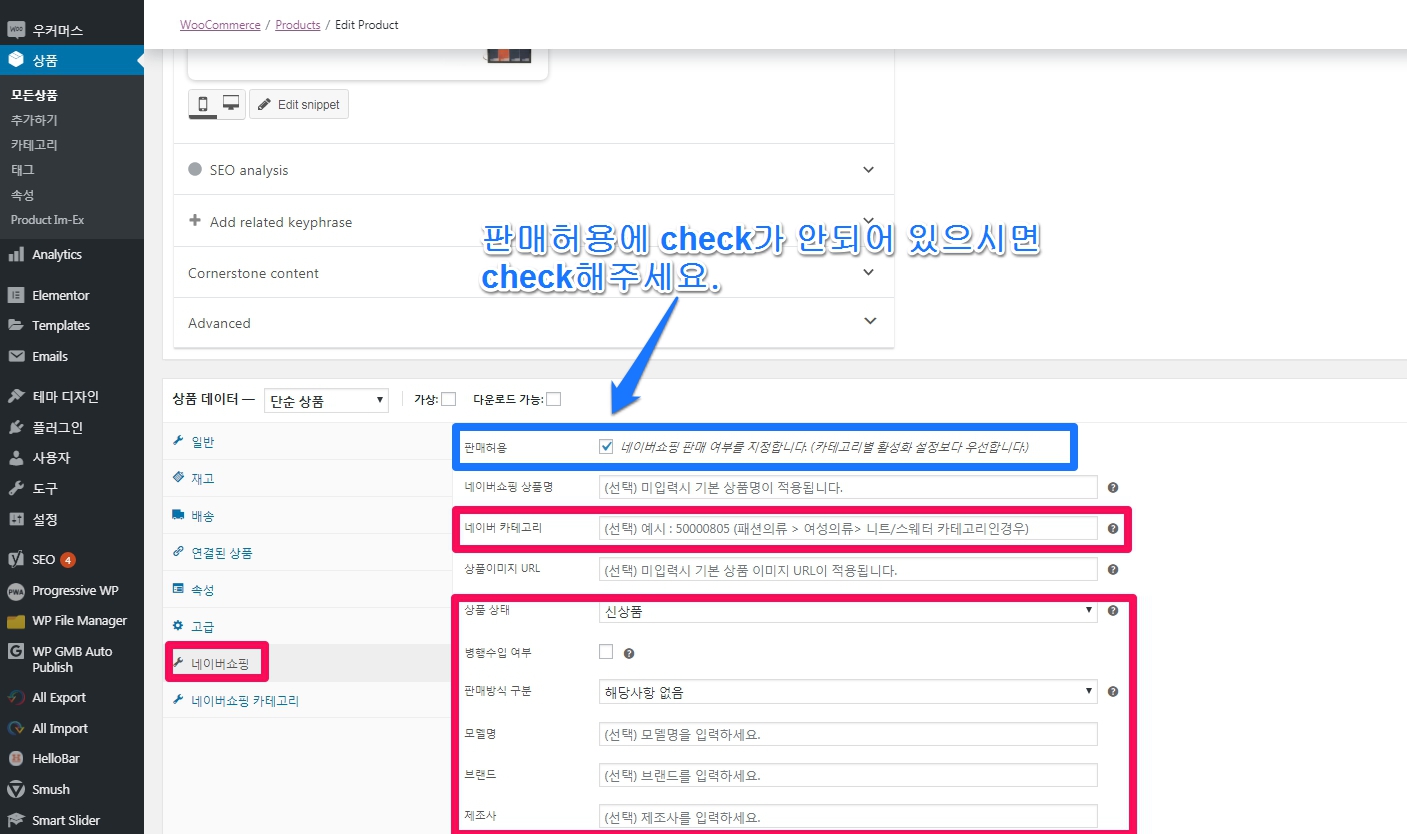This screenshot has width=1407, height=834.
Task: Switch to the 재고 tab
Action: [x=203, y=479]
